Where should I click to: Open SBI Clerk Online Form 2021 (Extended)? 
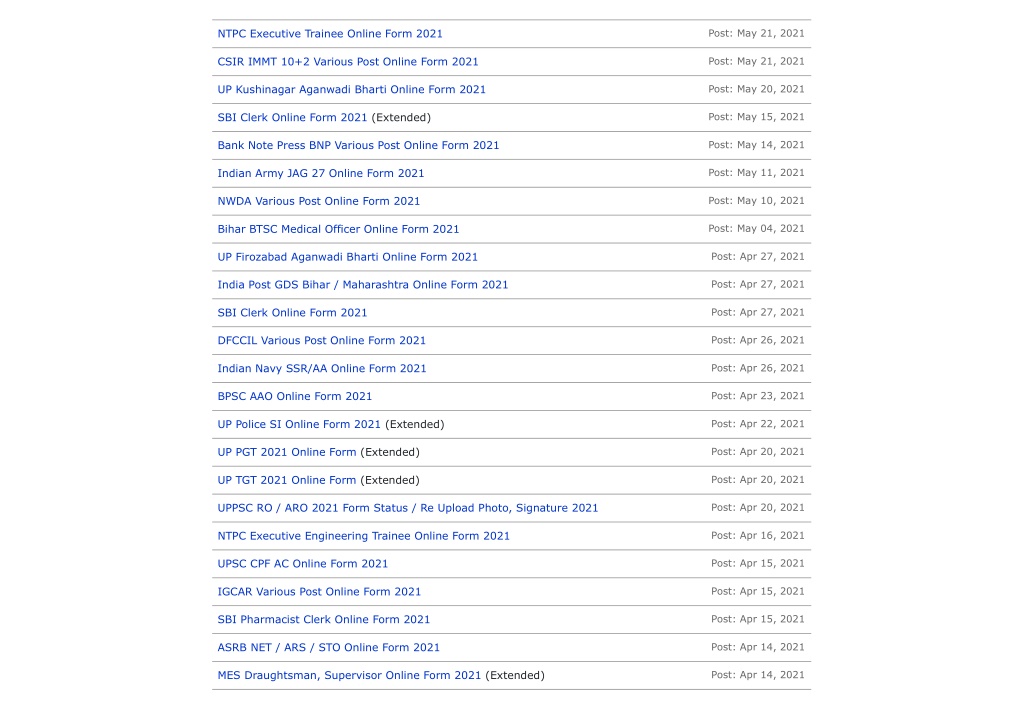[x=292, y=118]
